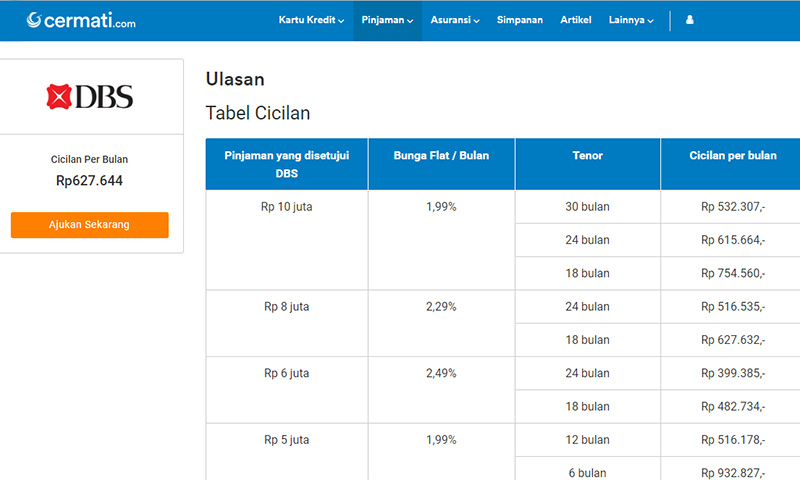This screenshot has width=800, height=480.
Task: Select 18 bulan tenor in the Rp 6 juta group
Action: [x=588, y=407]
